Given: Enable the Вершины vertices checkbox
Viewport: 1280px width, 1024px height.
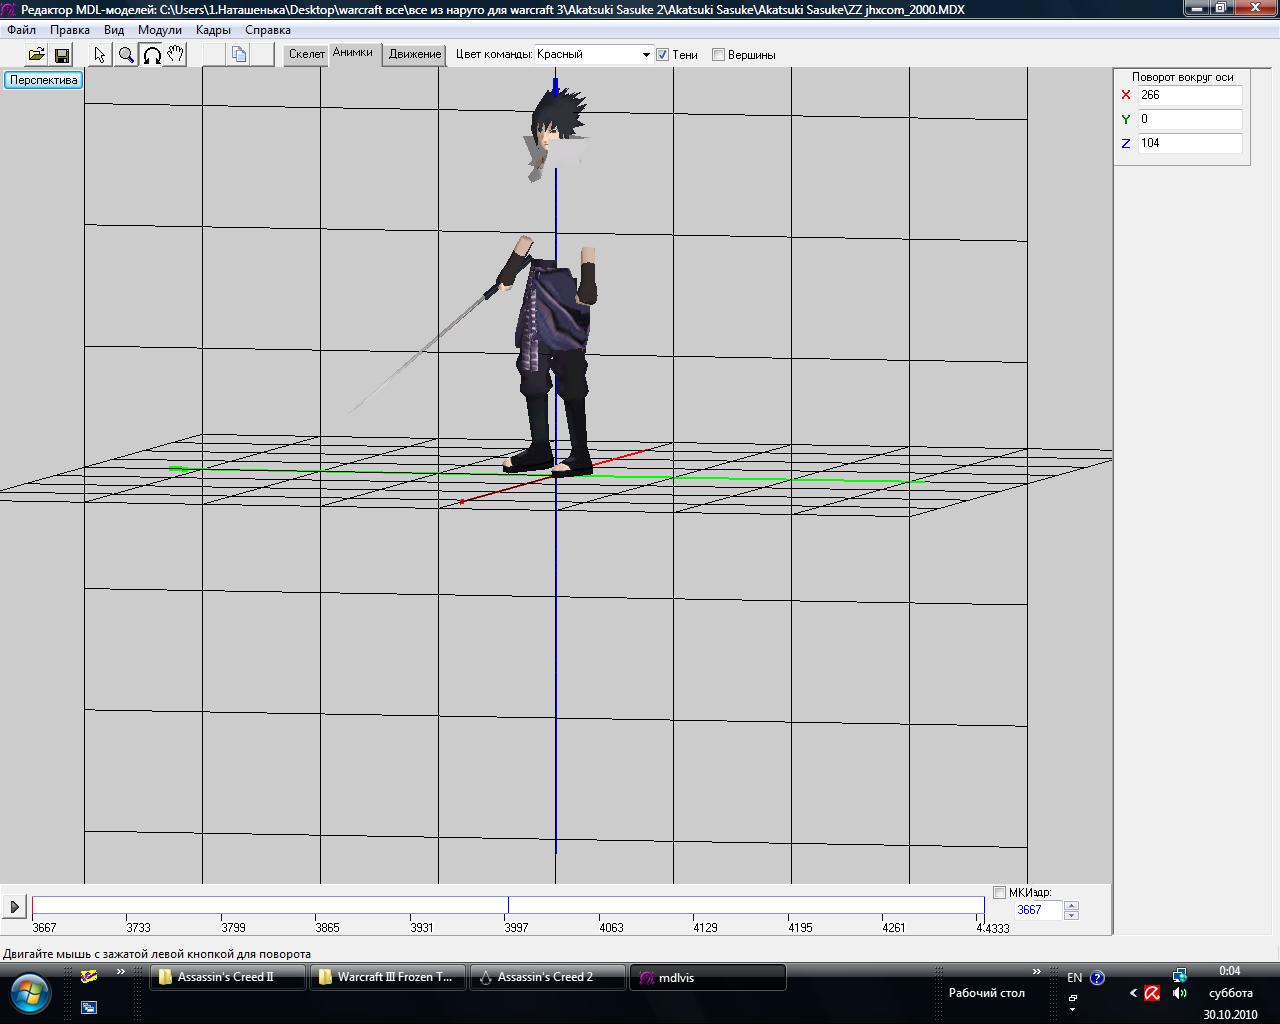Looking at the screenshot, I should coord(718,55).
